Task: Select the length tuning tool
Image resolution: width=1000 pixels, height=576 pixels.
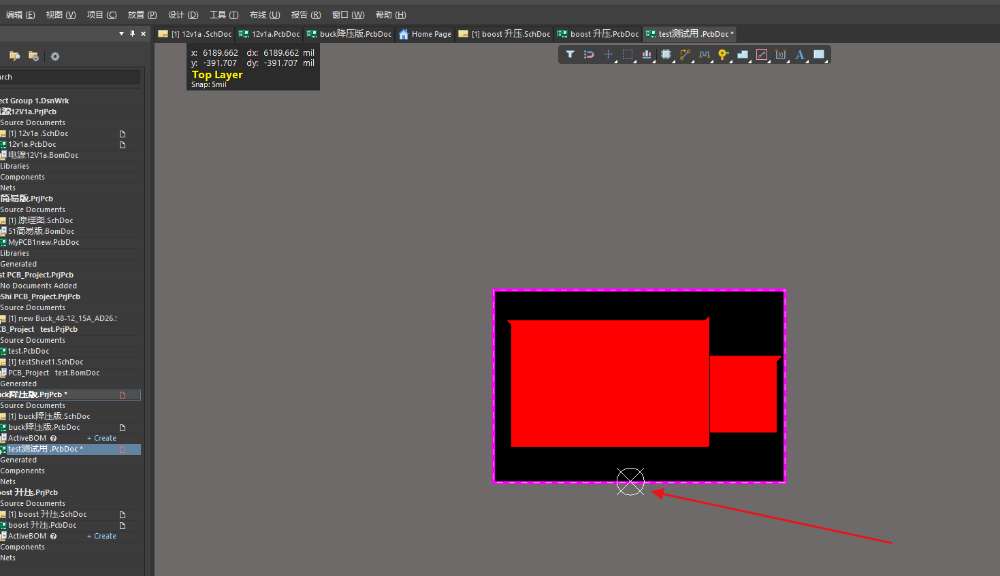Action: click(704, 55)
